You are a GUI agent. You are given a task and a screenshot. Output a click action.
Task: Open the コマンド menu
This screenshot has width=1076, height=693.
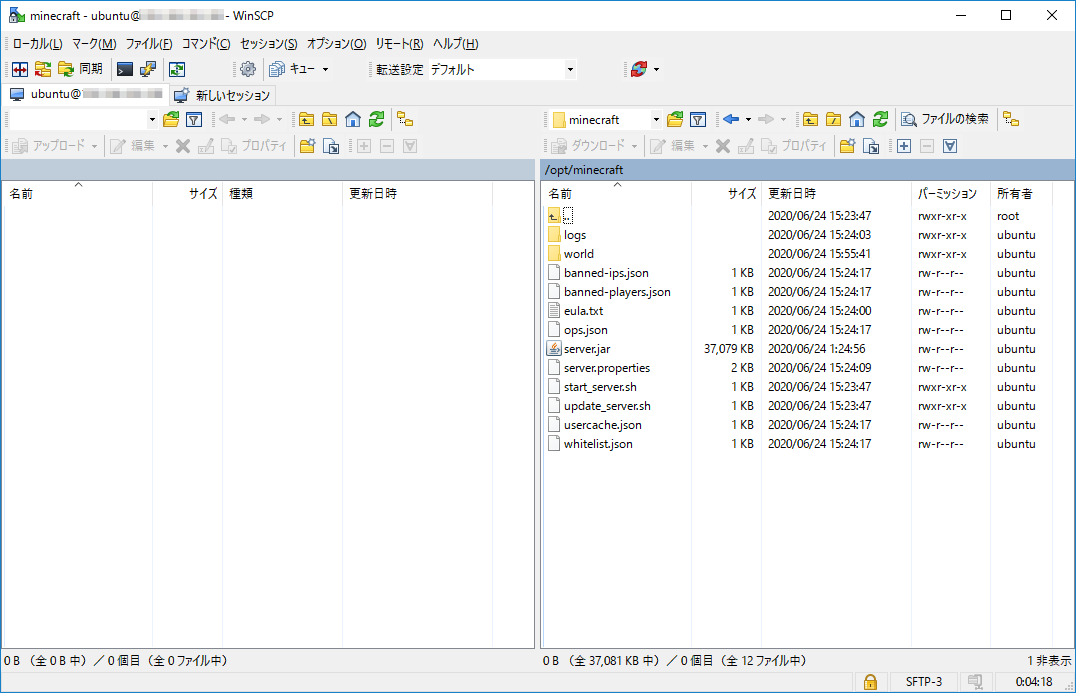pyautogui.click(x=205, y=43)
